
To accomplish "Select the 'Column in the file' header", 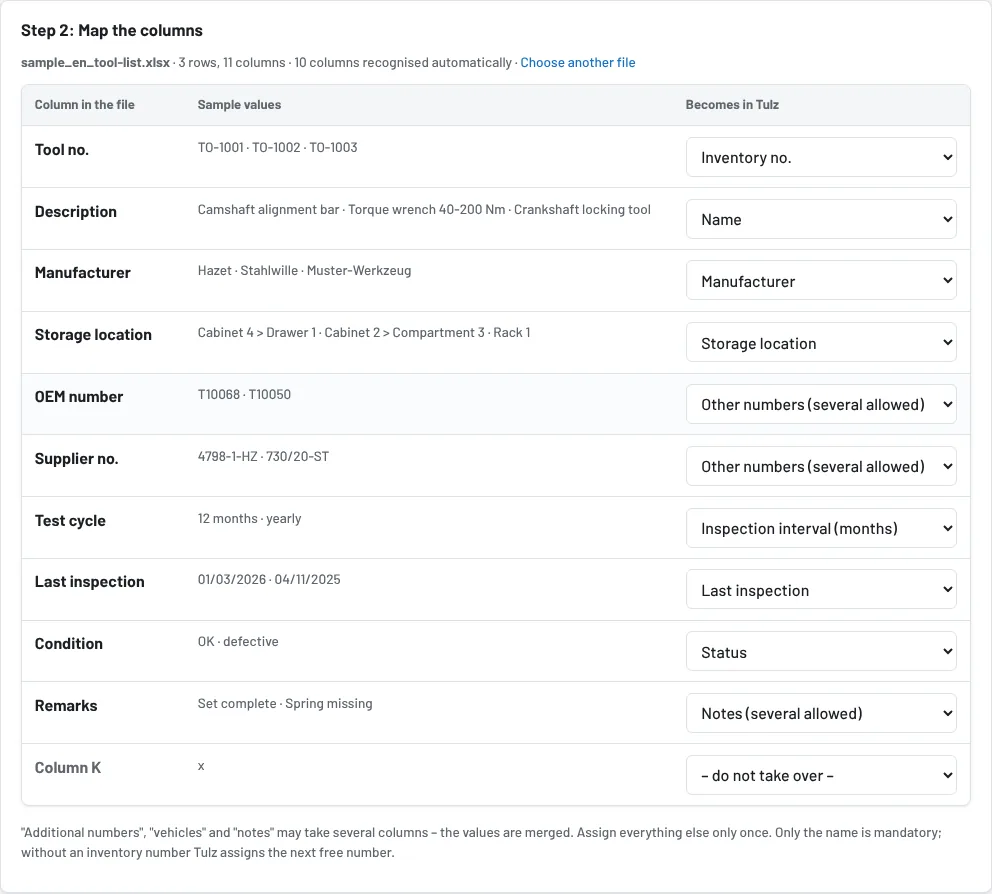I will coord(84,105).
